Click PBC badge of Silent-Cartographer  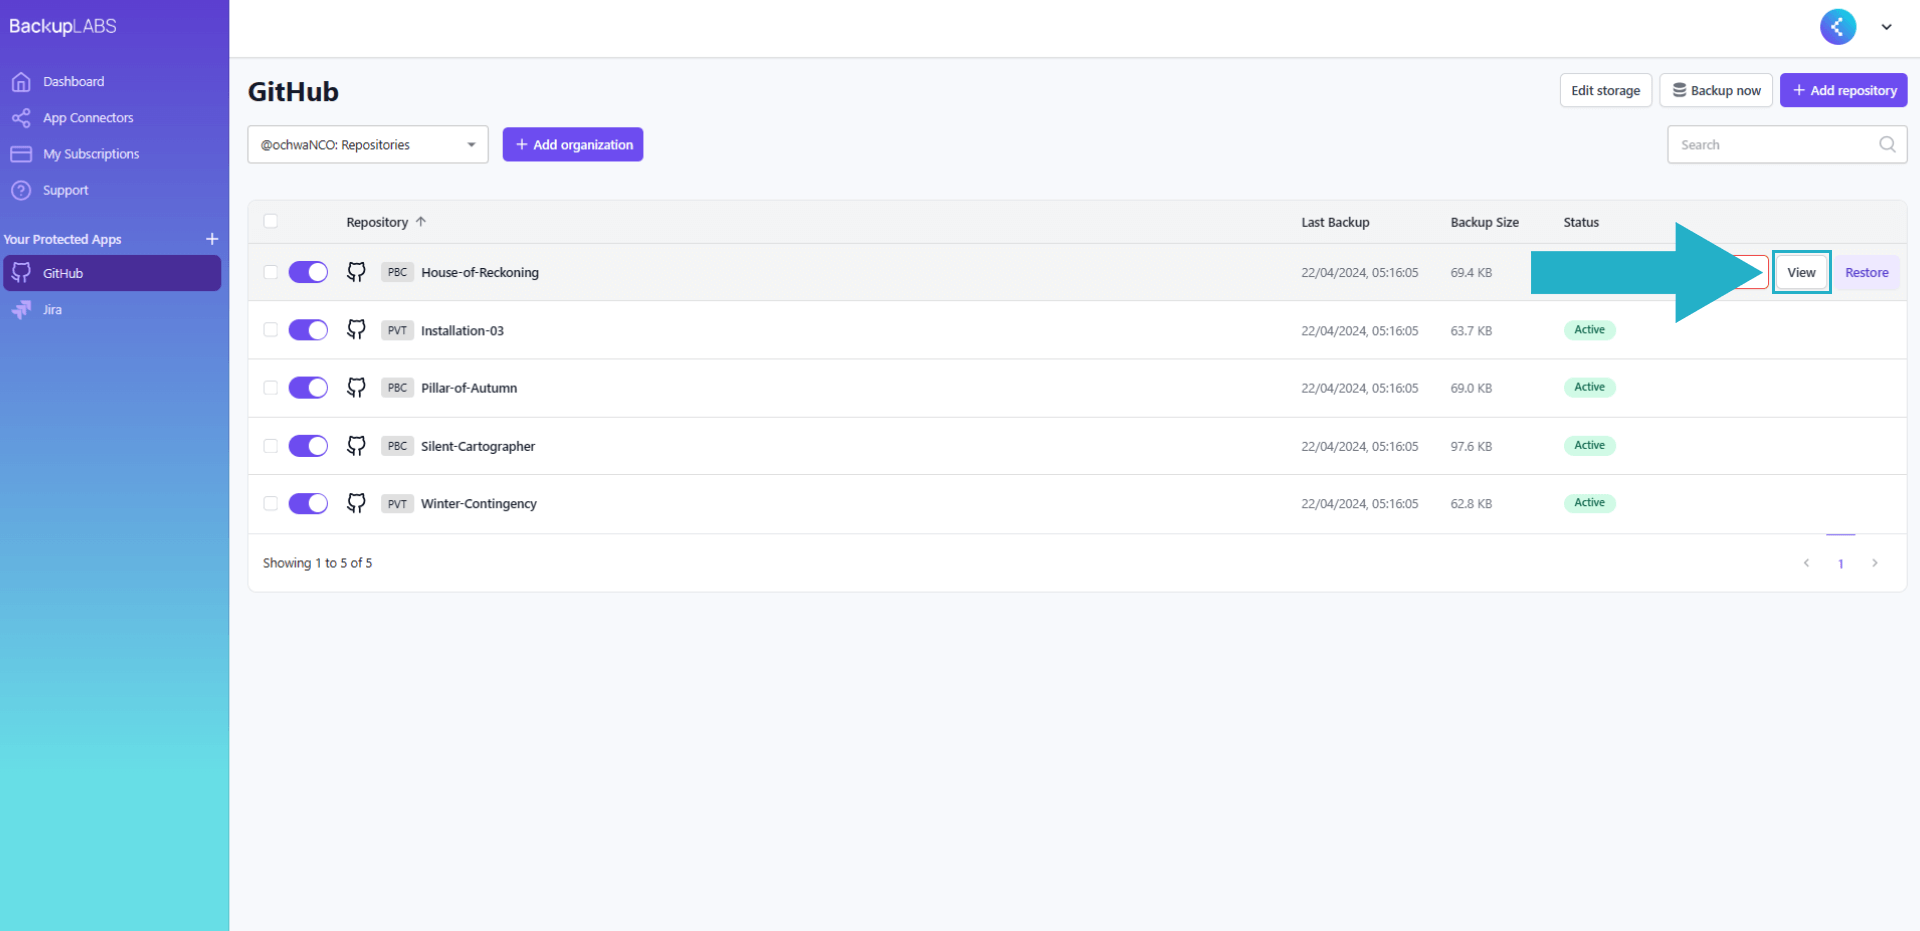pyautogui.click(x=397, y=446)
